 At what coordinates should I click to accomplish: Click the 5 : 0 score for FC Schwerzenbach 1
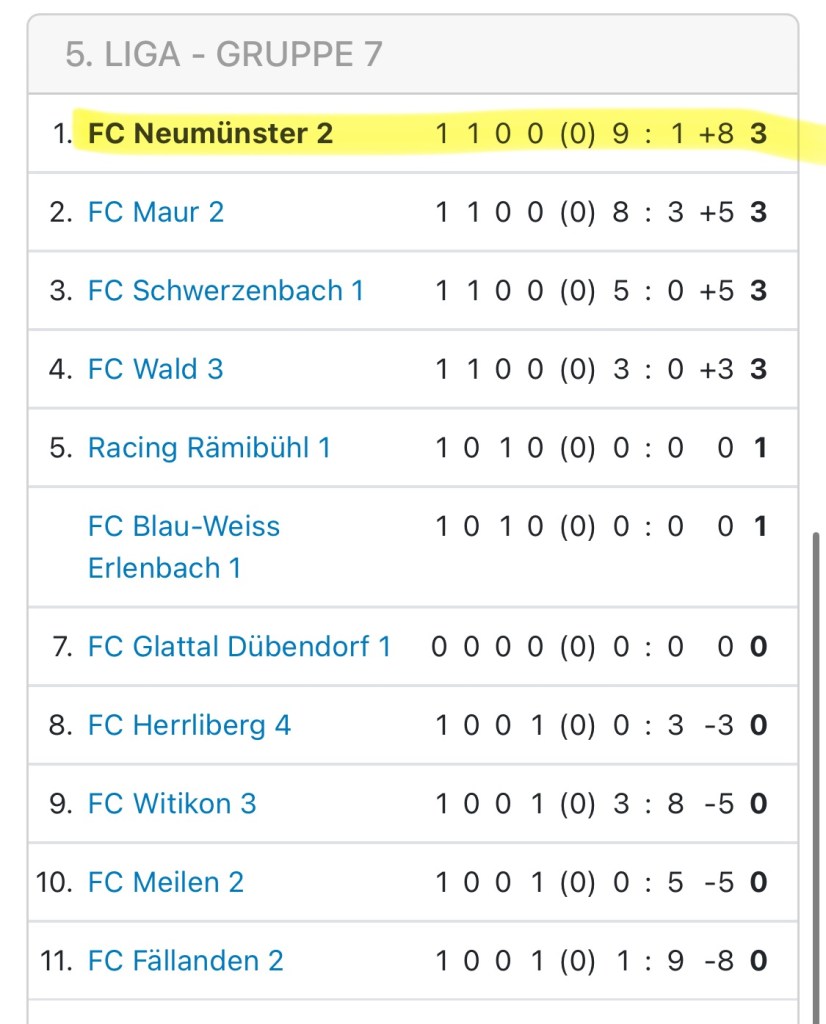(648, 291)
